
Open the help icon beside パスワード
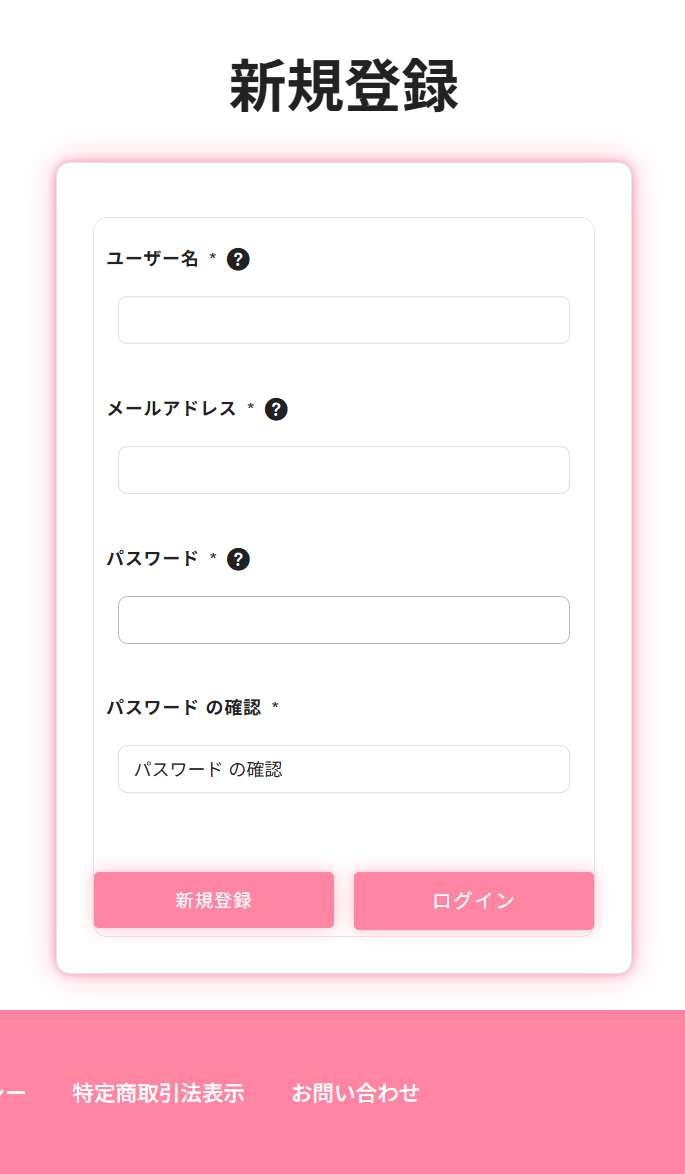(x=239, y=559)
